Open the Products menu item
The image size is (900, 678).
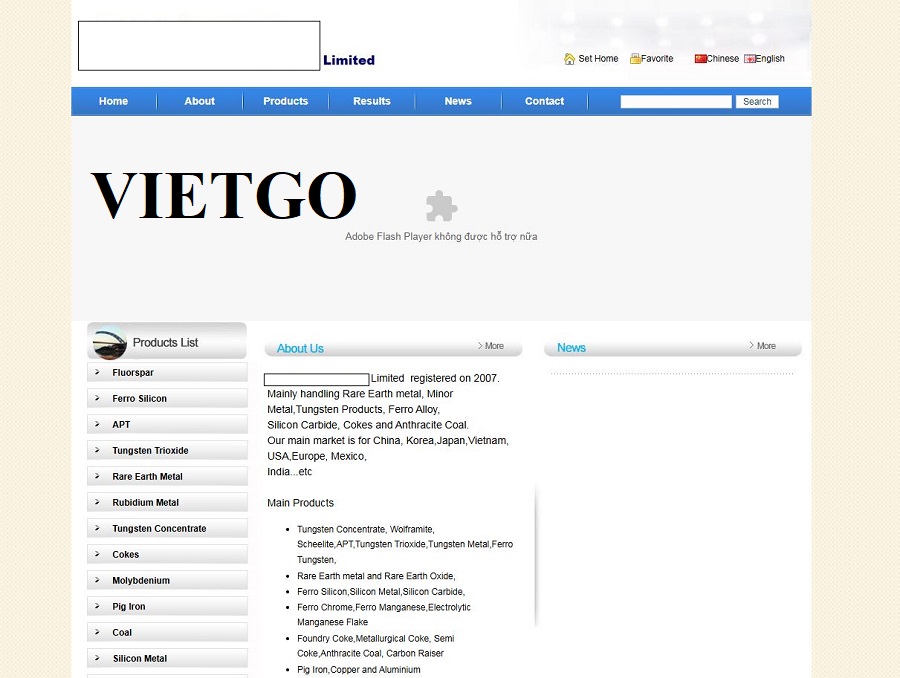(285, 101)
